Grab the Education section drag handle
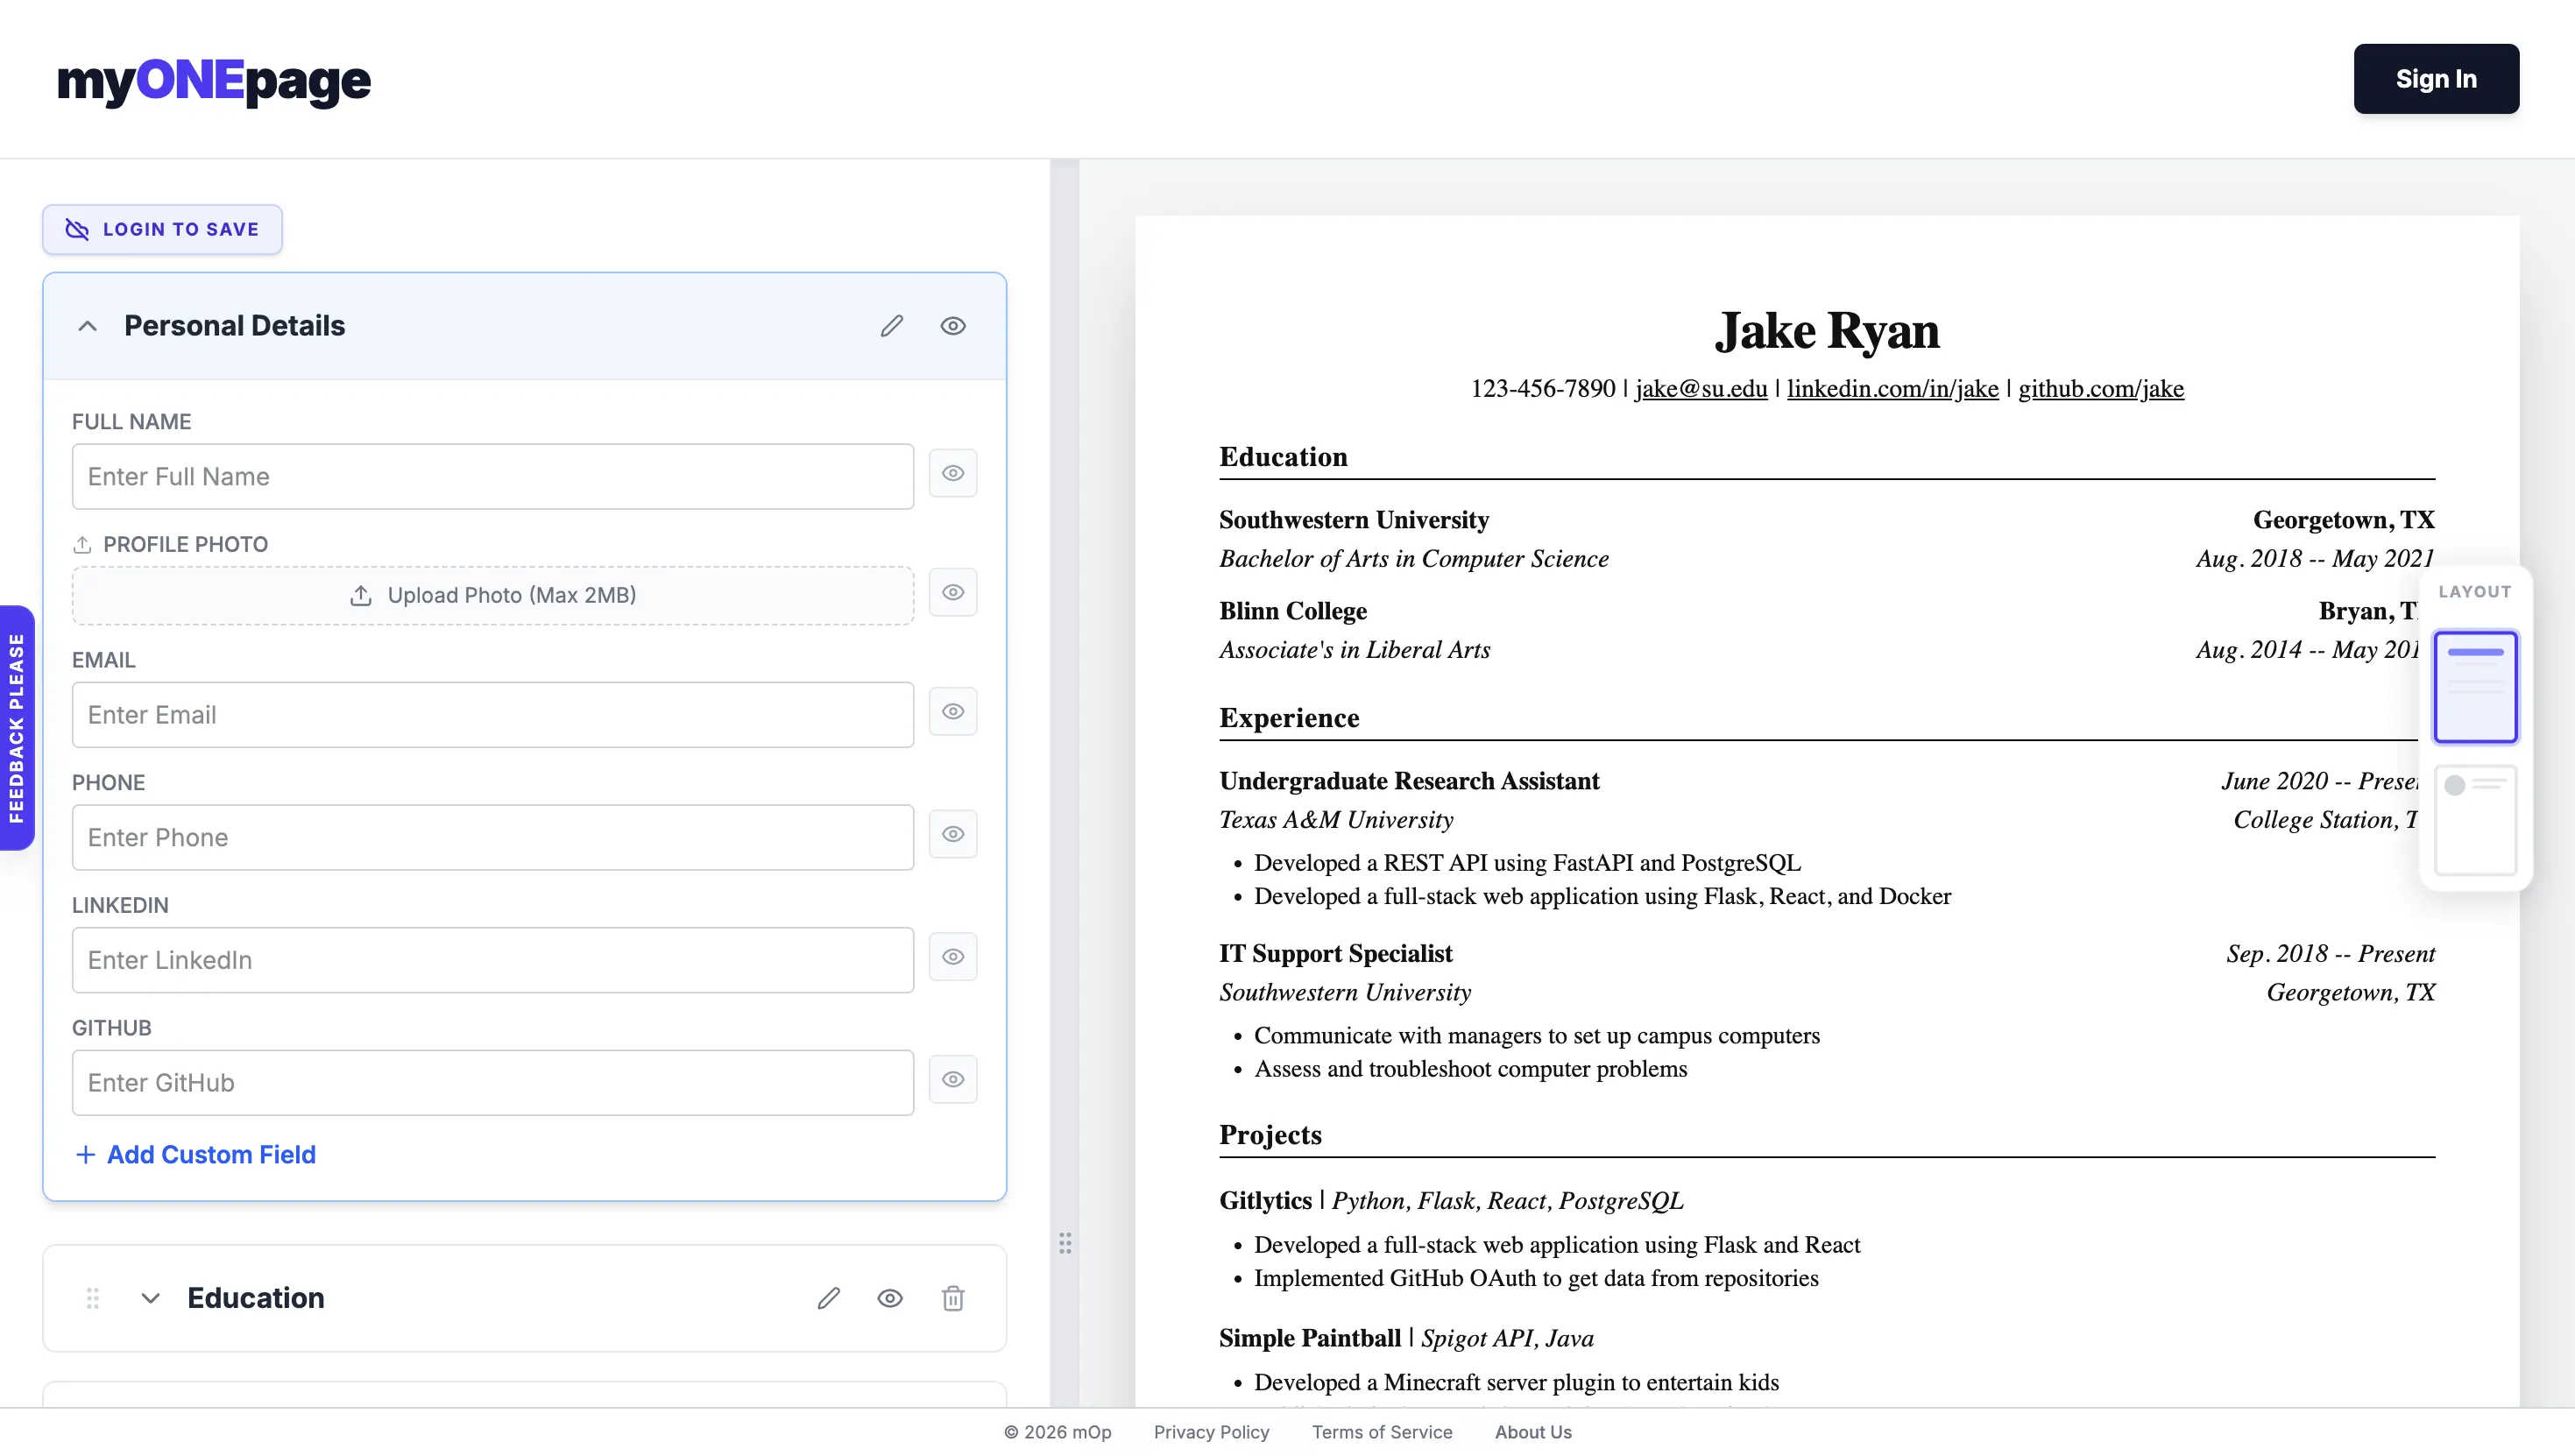2575x1456 pixels. pos(92,1298)
